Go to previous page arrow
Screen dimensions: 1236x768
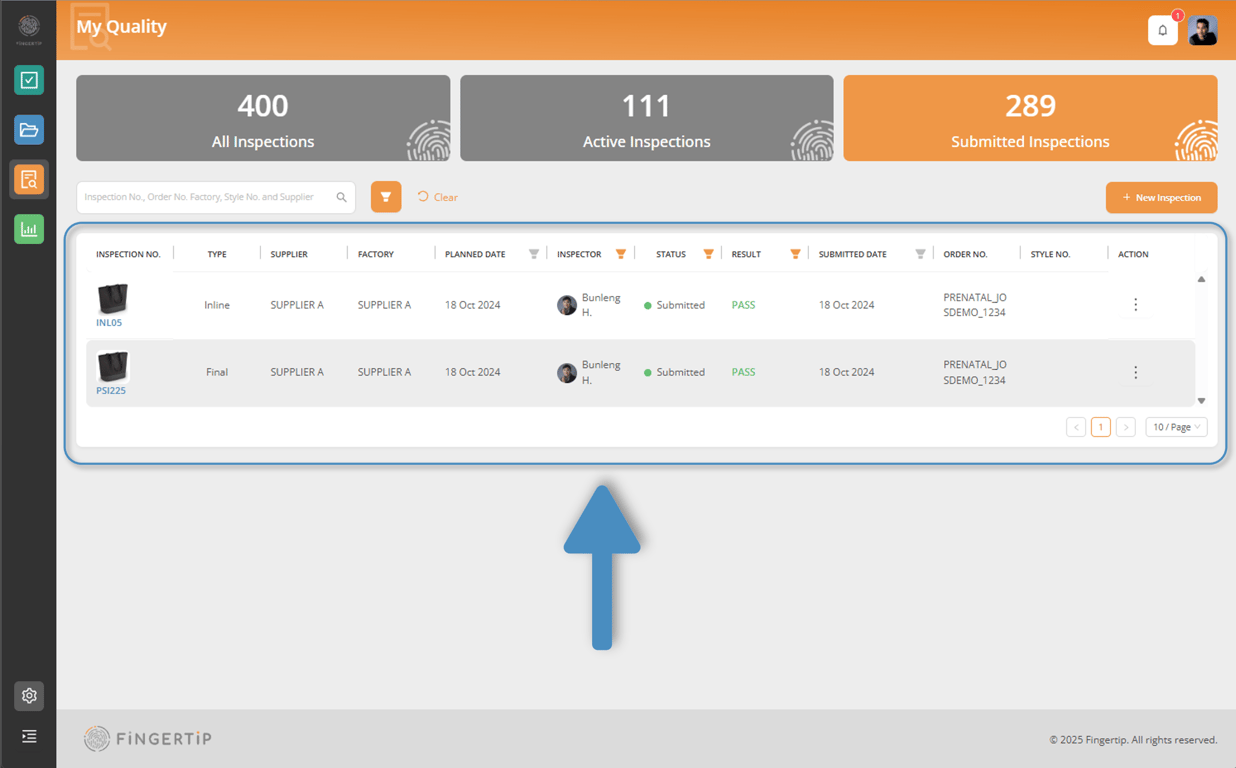[x=1076, y=427]
